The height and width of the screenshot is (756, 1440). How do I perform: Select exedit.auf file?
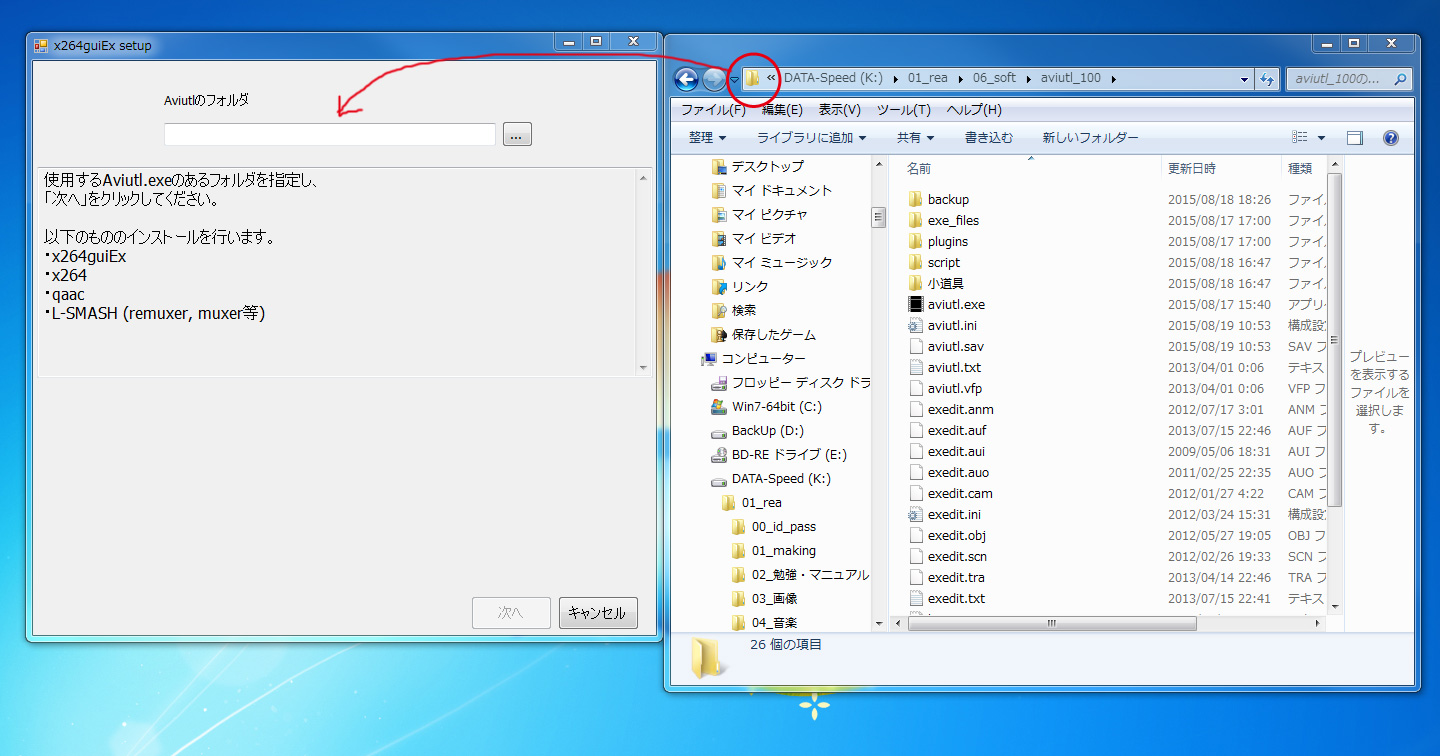tap(957, 430)
